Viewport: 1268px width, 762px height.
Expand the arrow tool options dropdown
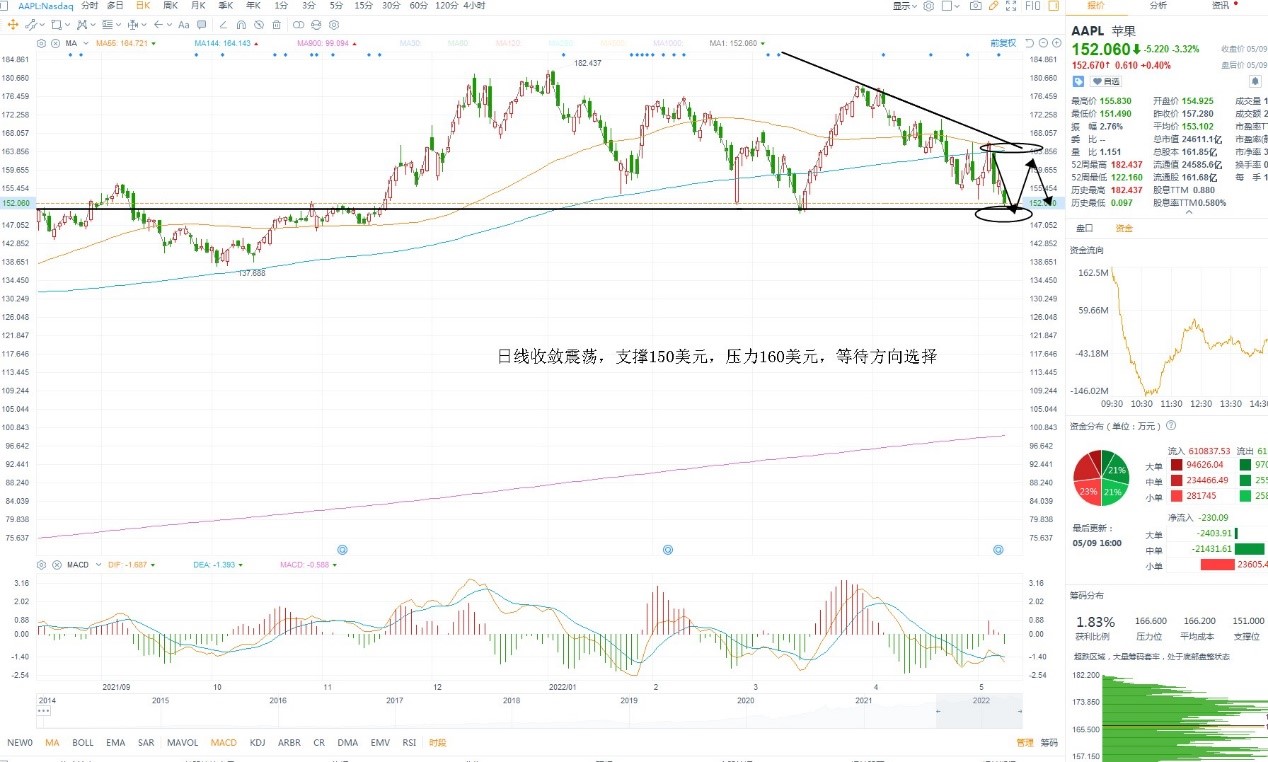click(169, 24)
